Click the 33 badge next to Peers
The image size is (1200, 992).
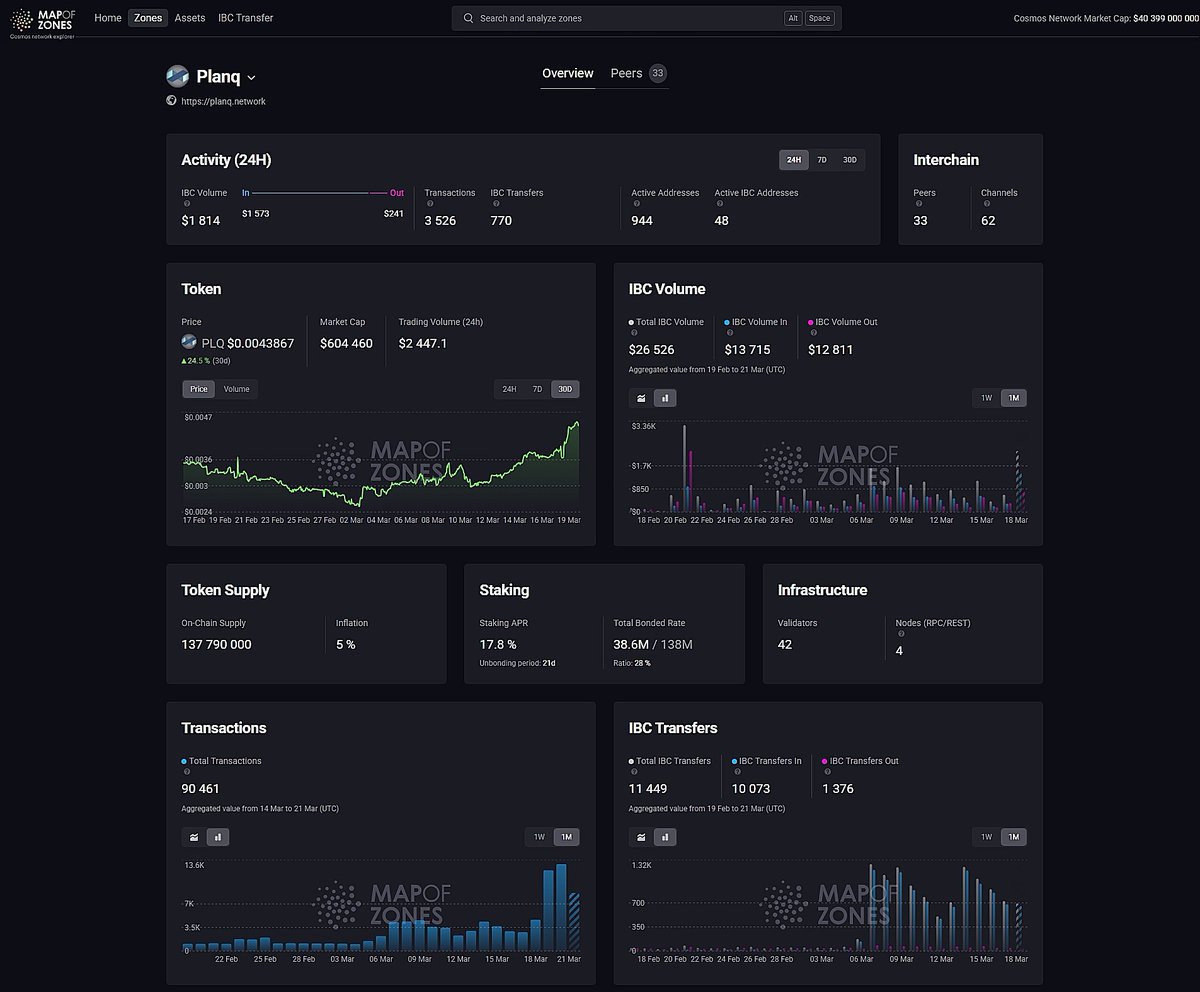(x=657, y=73)
